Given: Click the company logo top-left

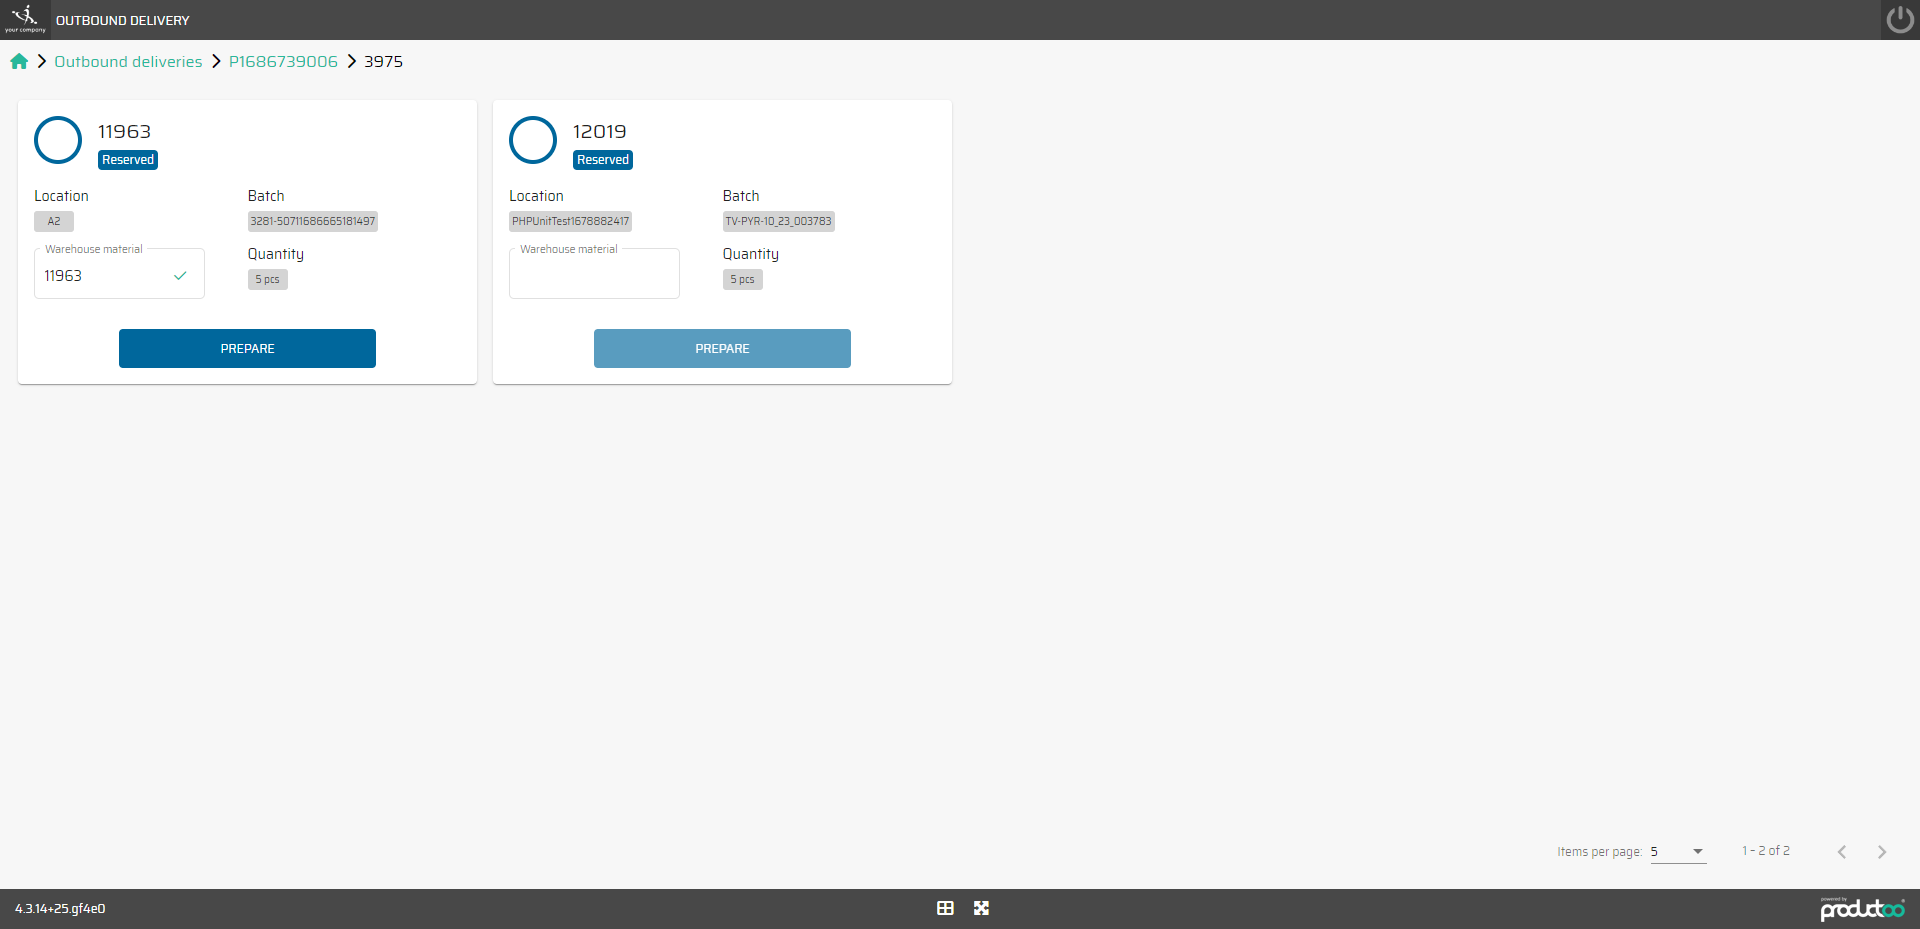Looking at the screenshot, I should [25, 19].
